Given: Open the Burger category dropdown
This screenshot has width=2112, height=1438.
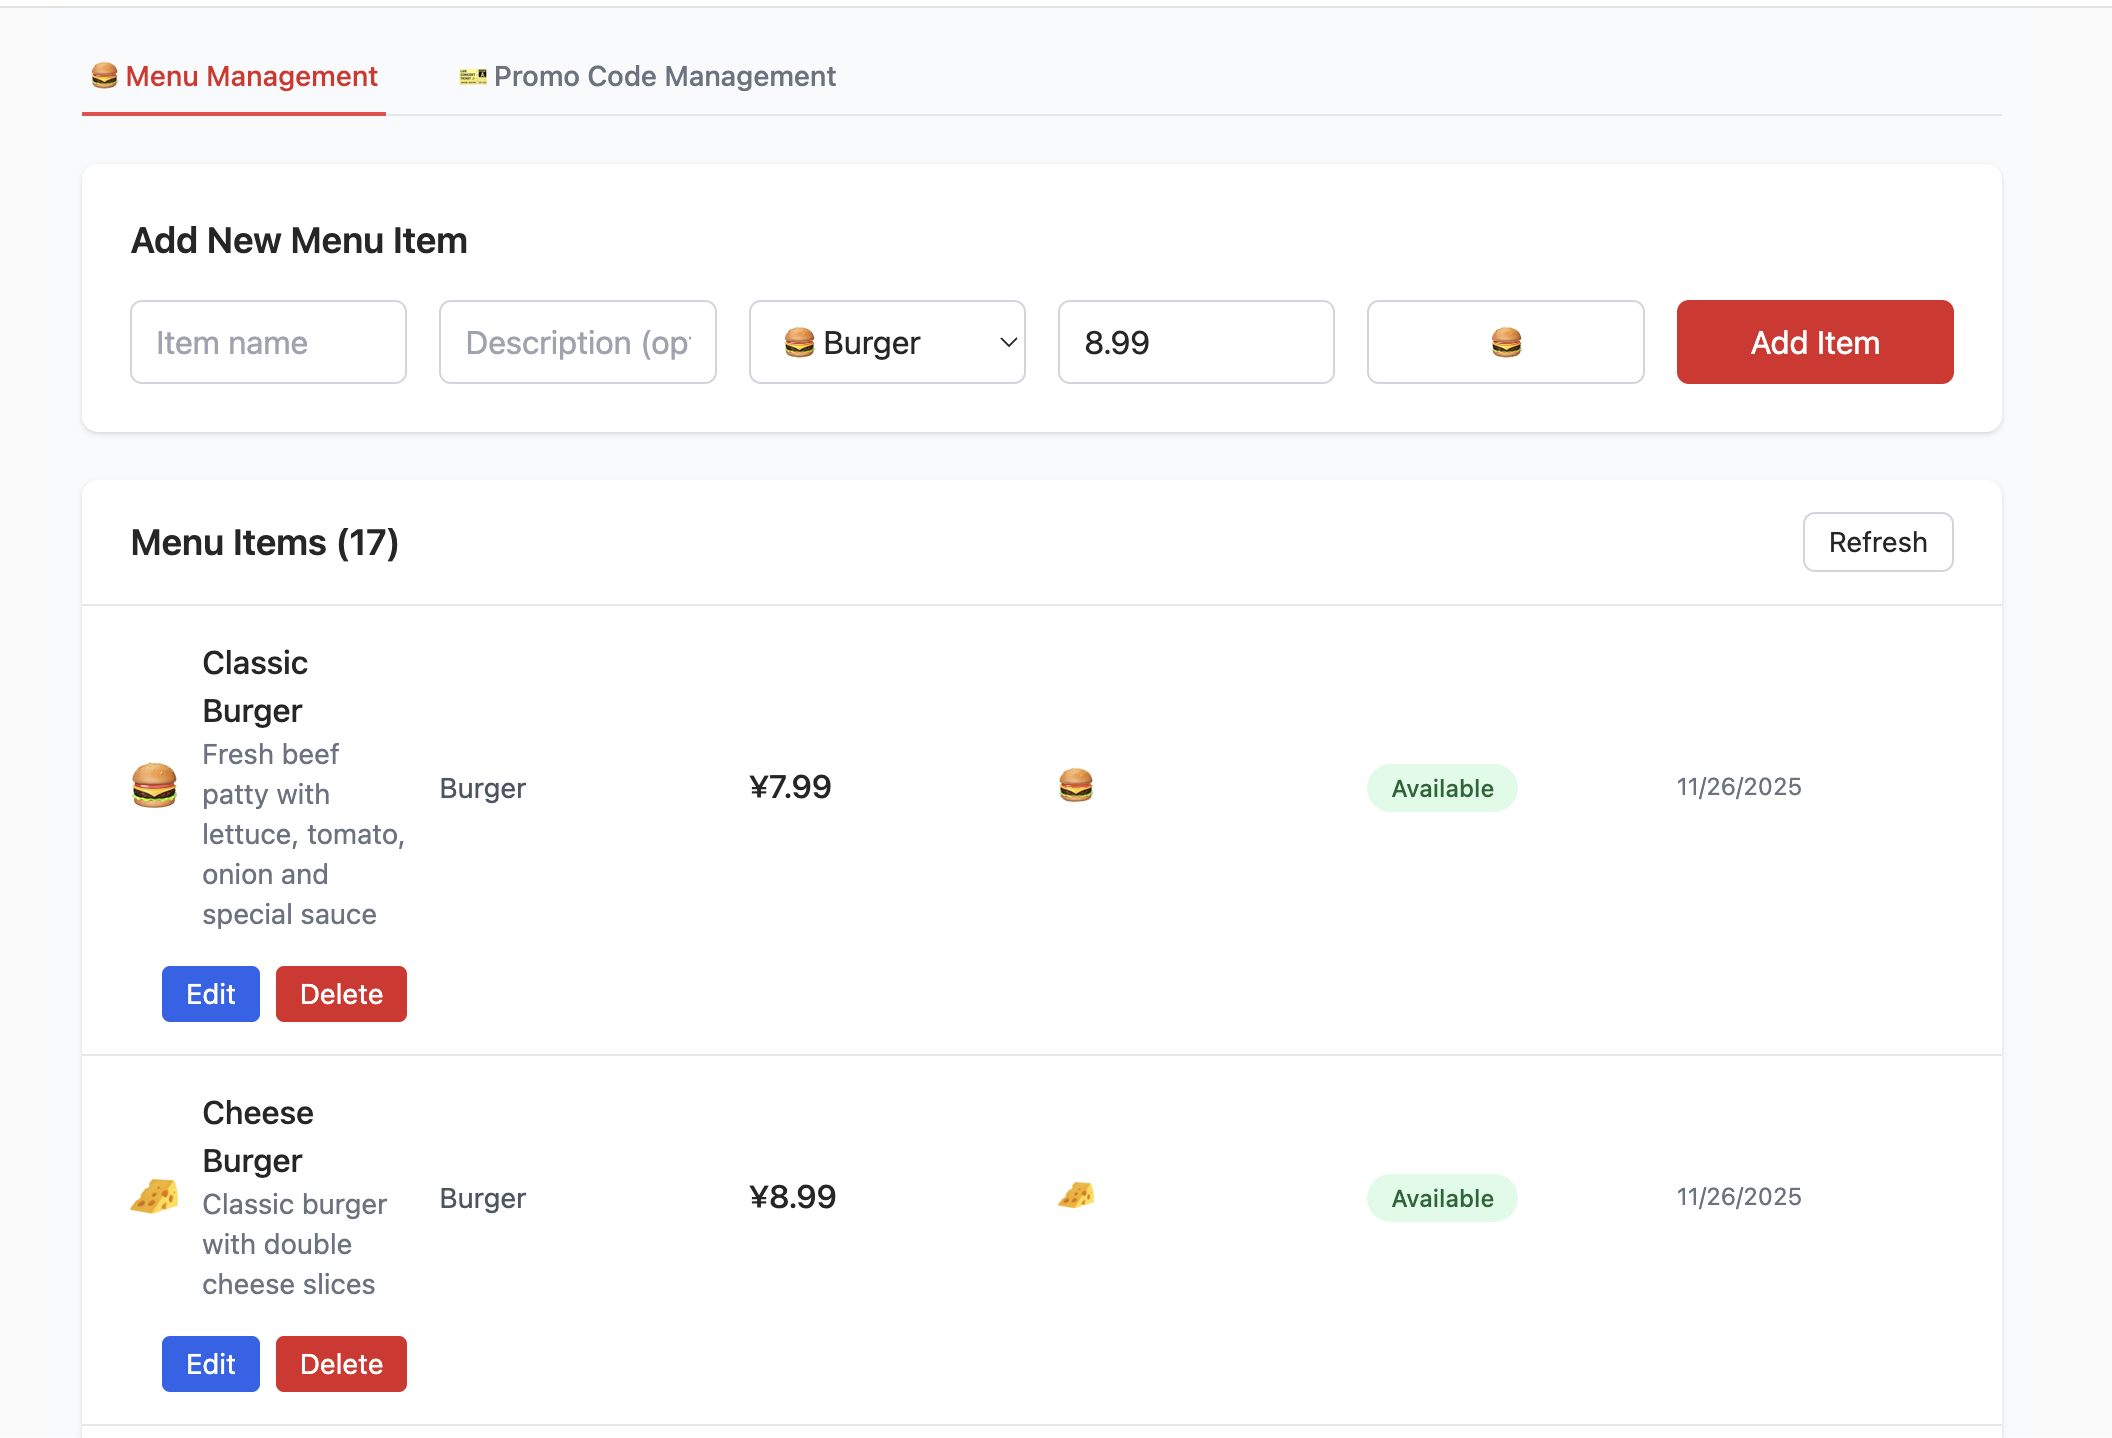Looking at the screenshot, I should [886, 343].
